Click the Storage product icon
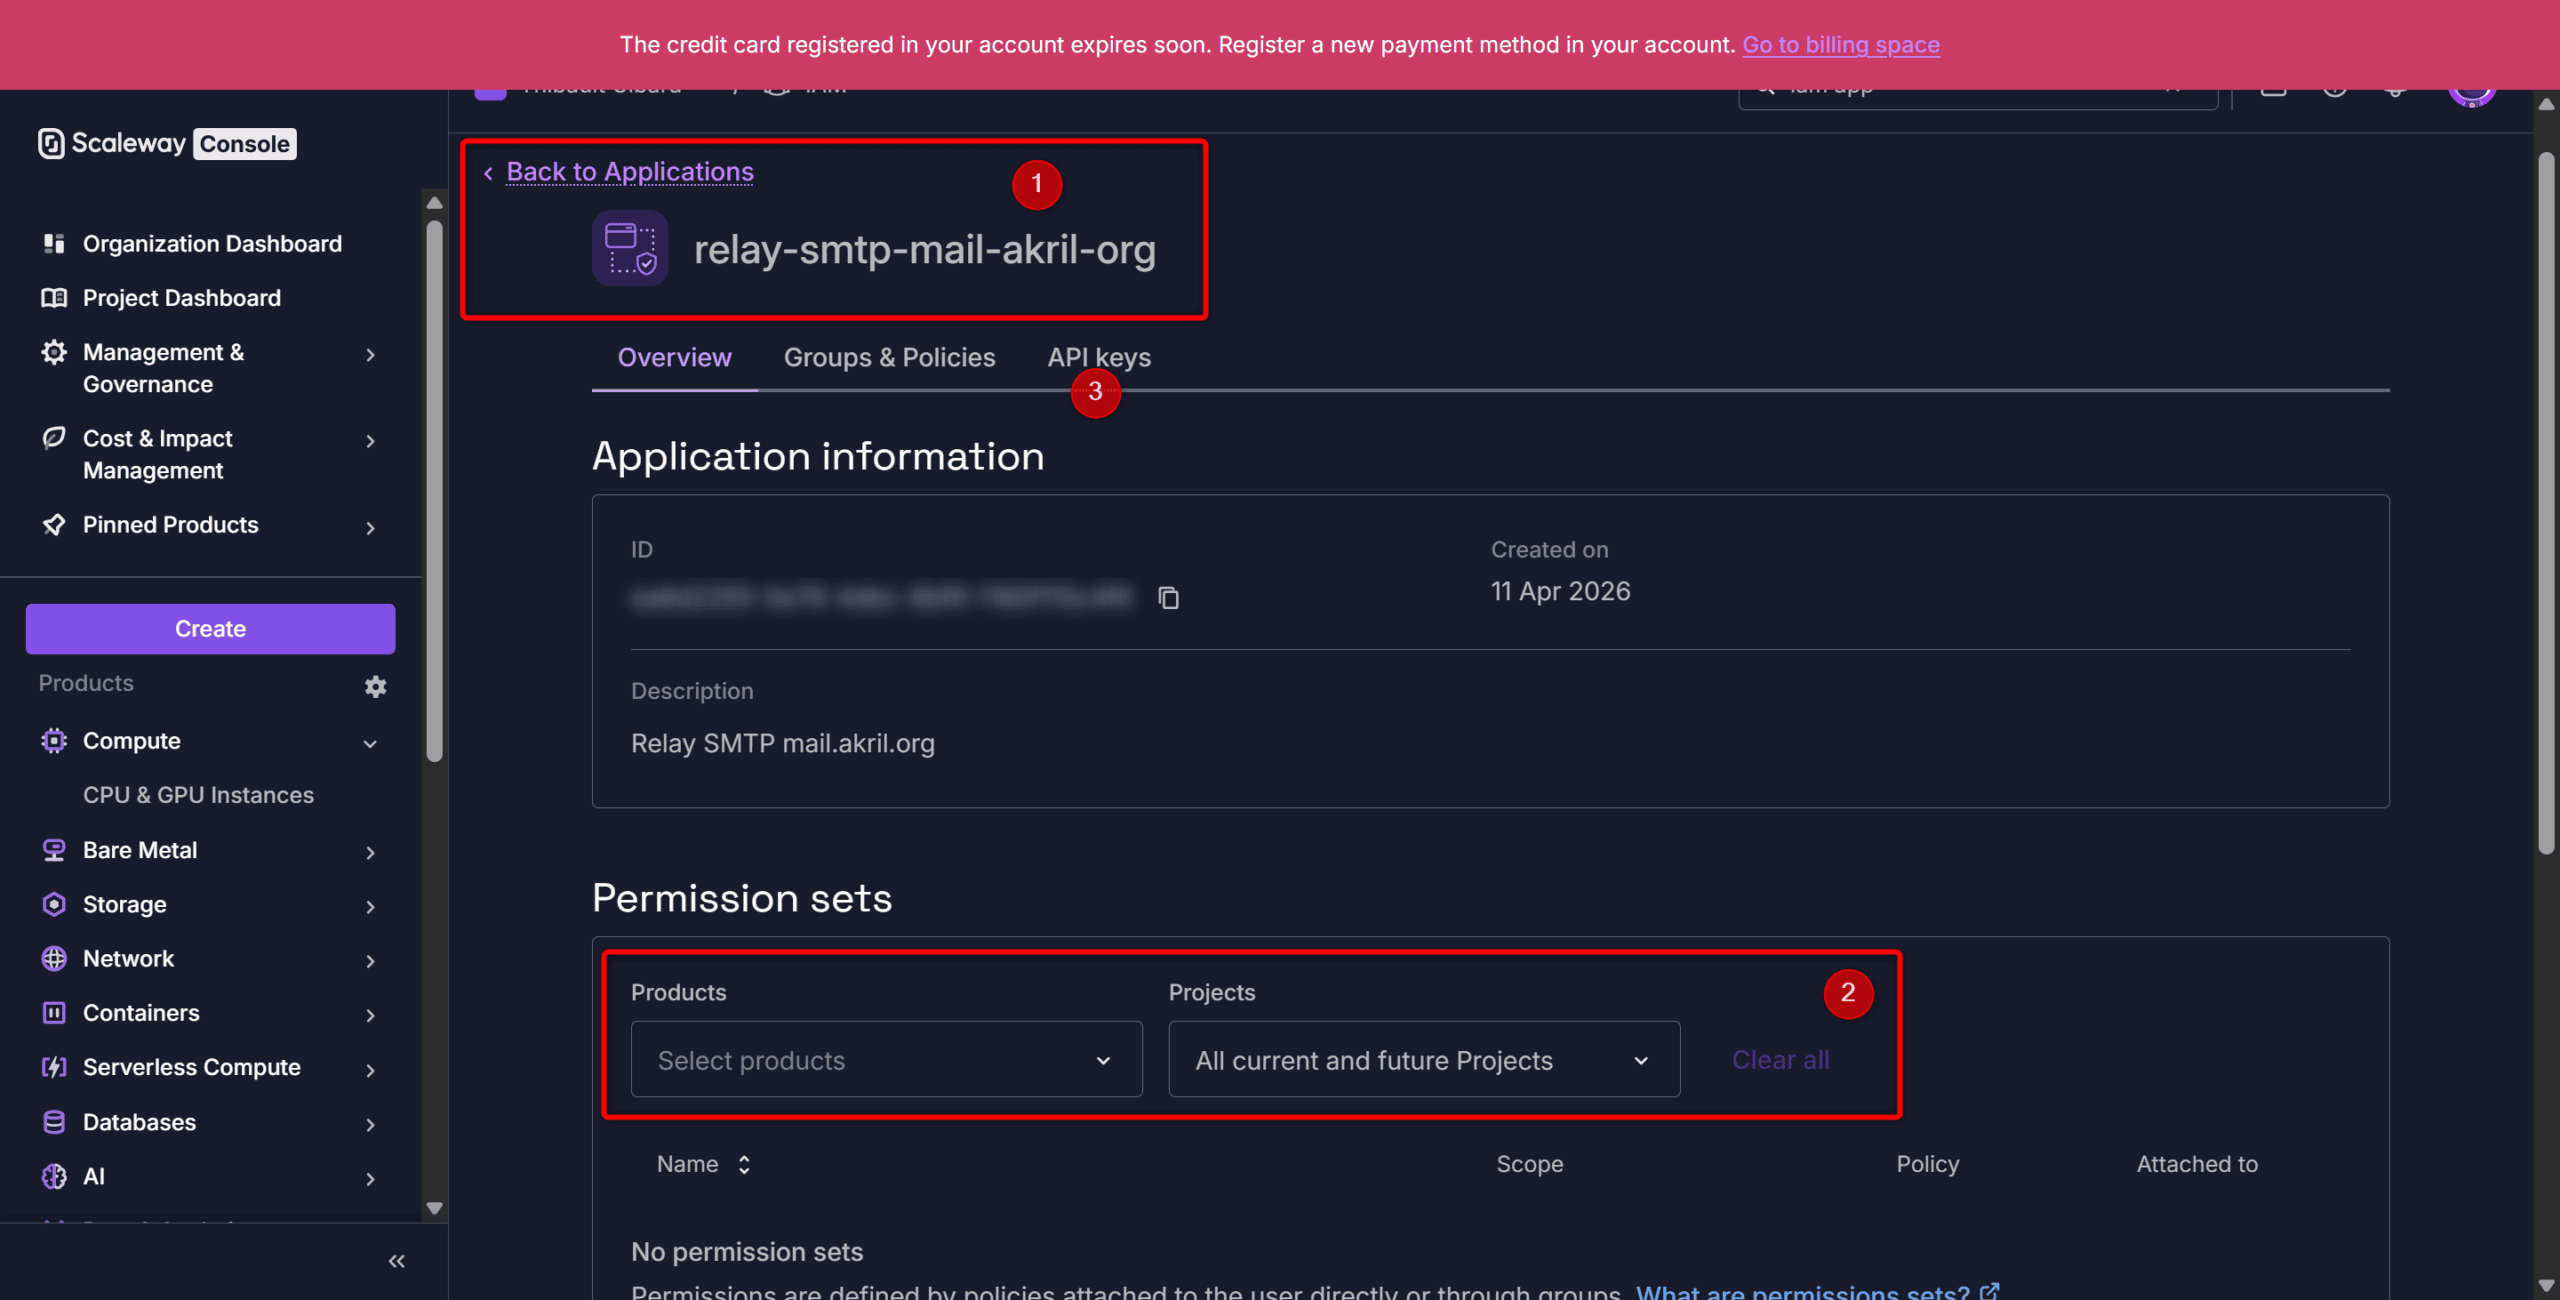 point(54,904)
